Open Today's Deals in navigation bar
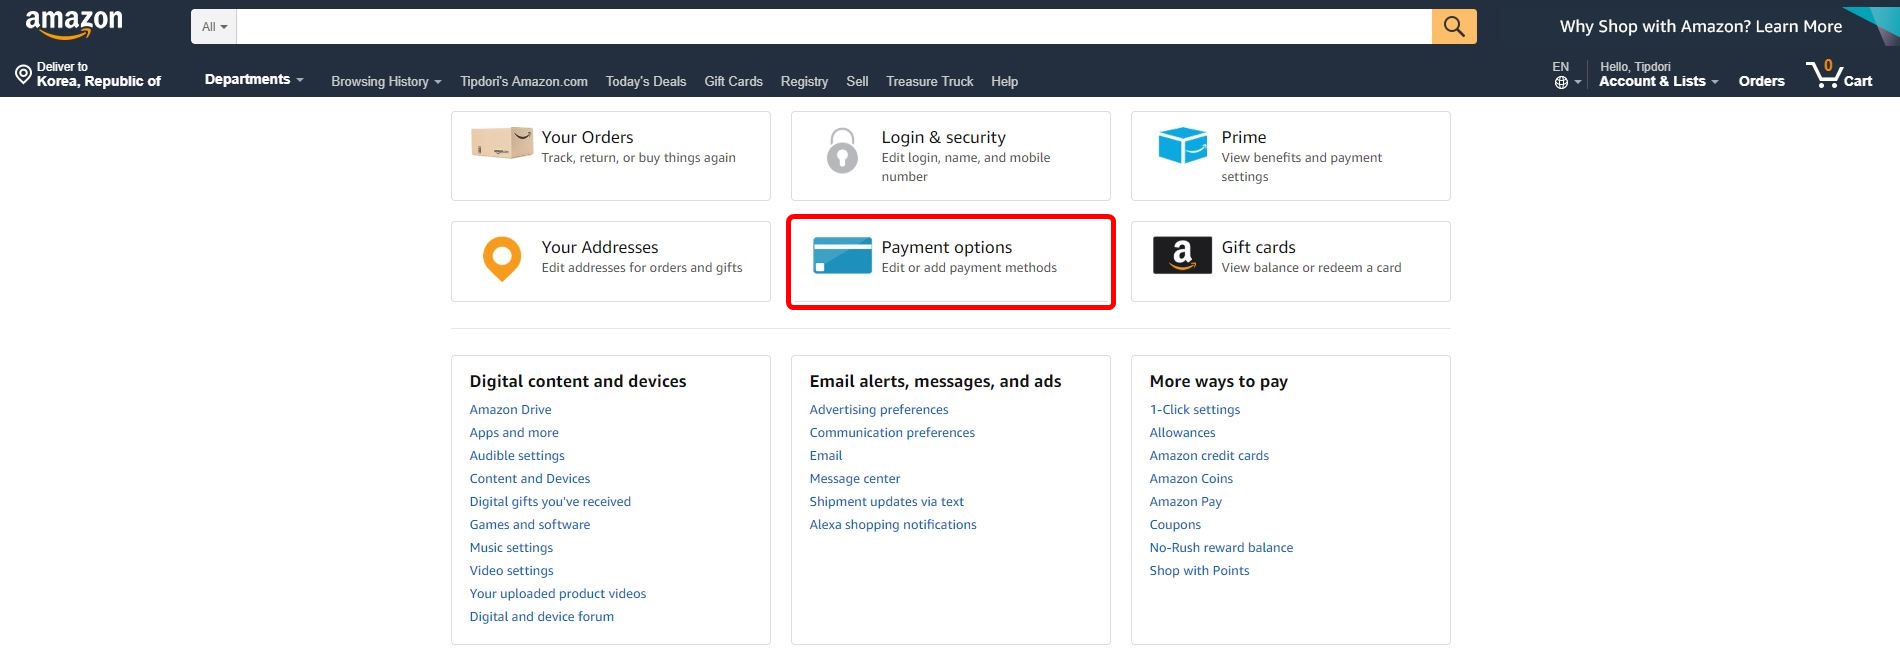 pyautogui.click(x=646, y=82)
